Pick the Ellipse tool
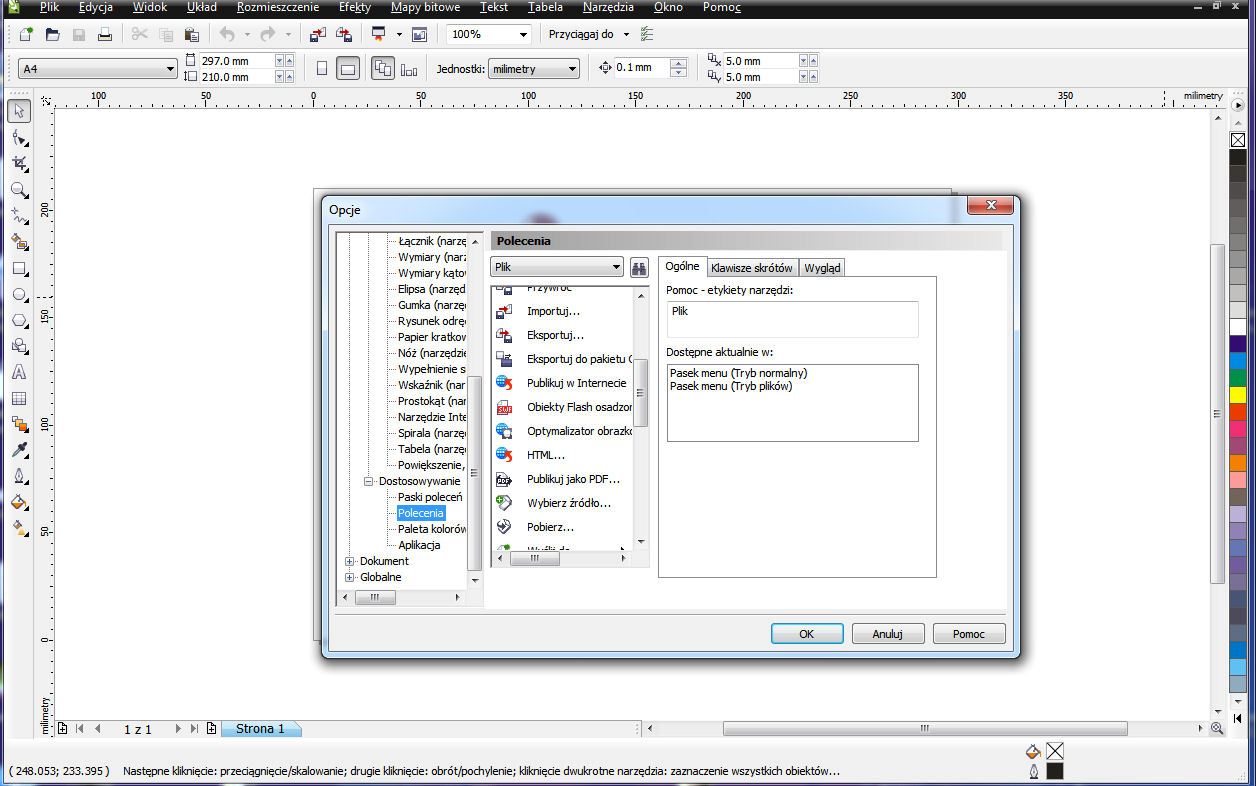Viewport: 1256px width, 786px height. [19, 295]
